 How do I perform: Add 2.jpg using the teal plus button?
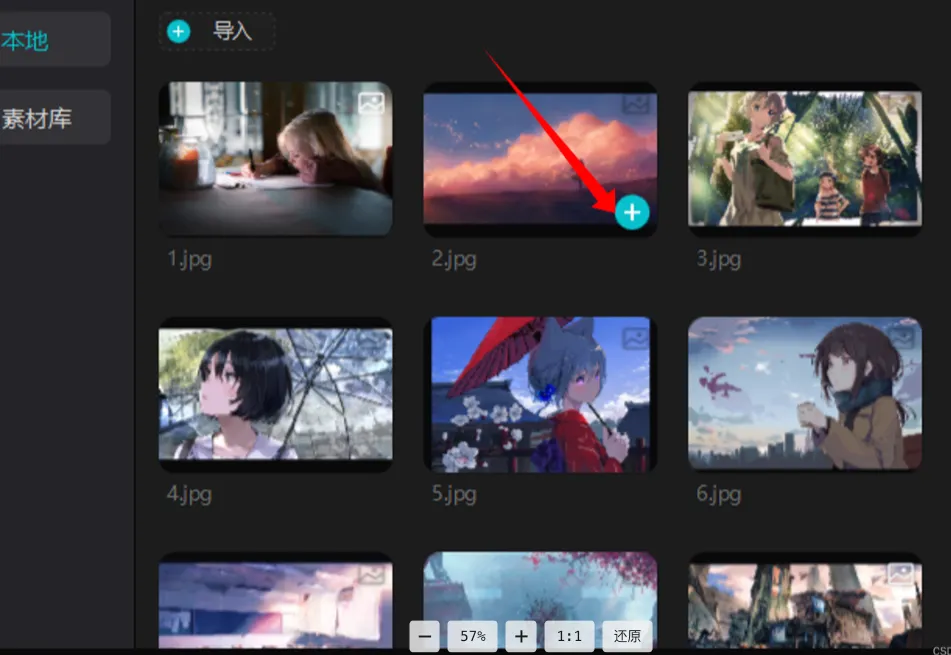tap(632, 212)
